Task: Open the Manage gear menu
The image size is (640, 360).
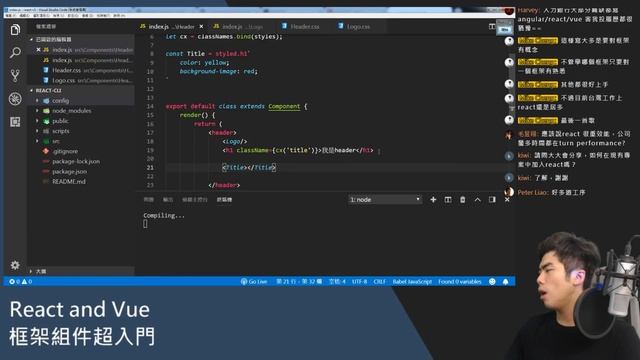Action: click(15, 265)
